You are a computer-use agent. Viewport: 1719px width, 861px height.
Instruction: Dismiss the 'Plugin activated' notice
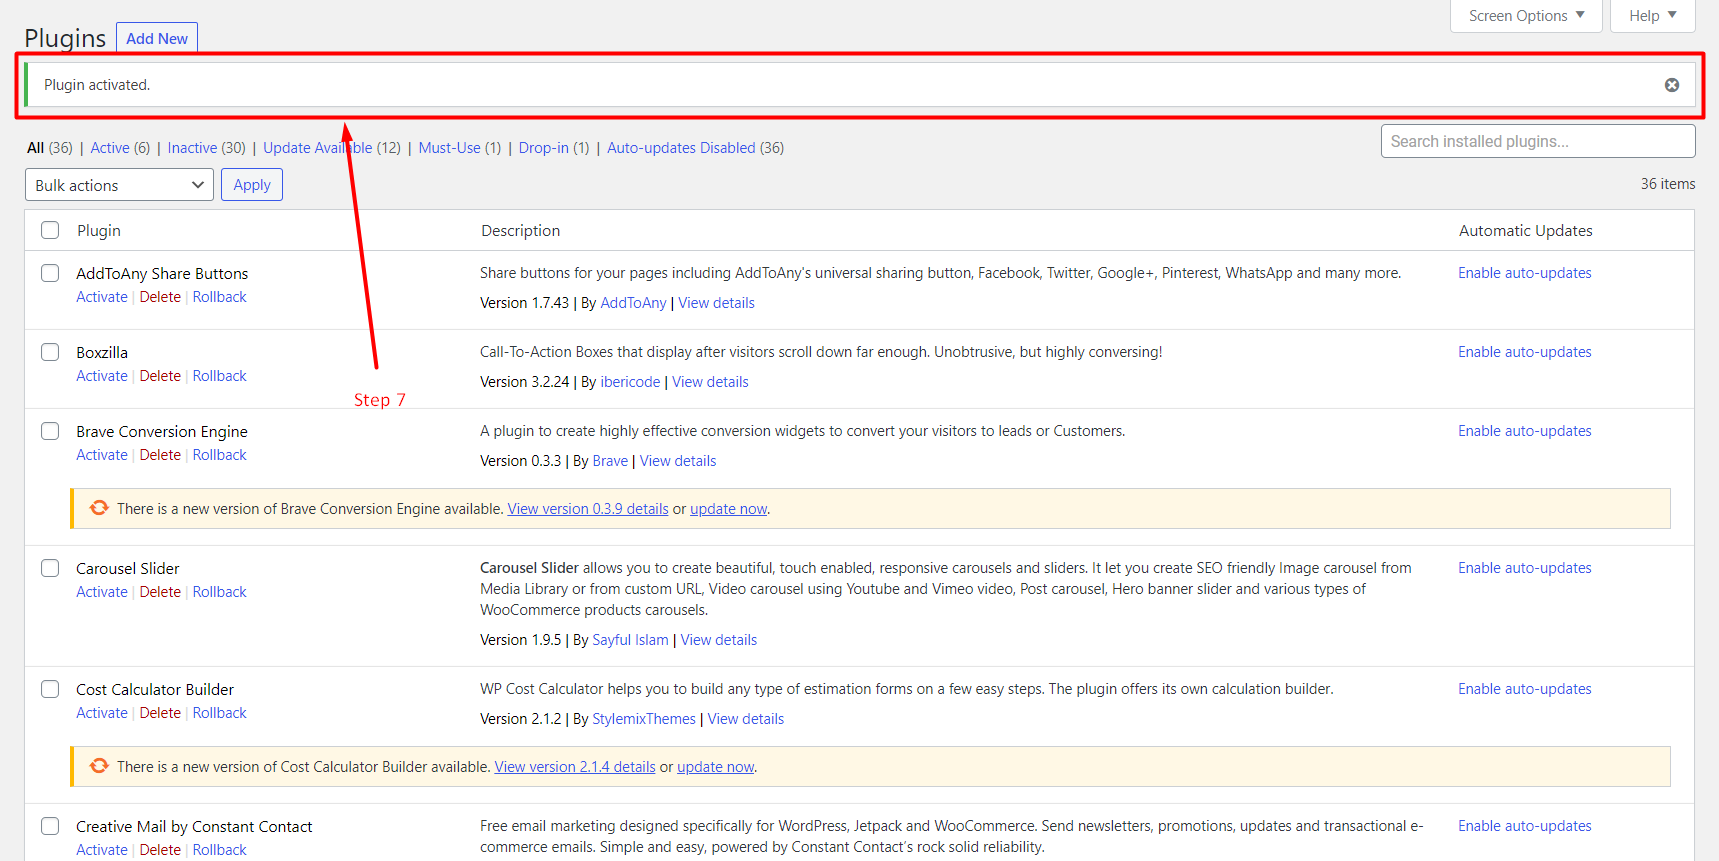(x=1671, y=85)
